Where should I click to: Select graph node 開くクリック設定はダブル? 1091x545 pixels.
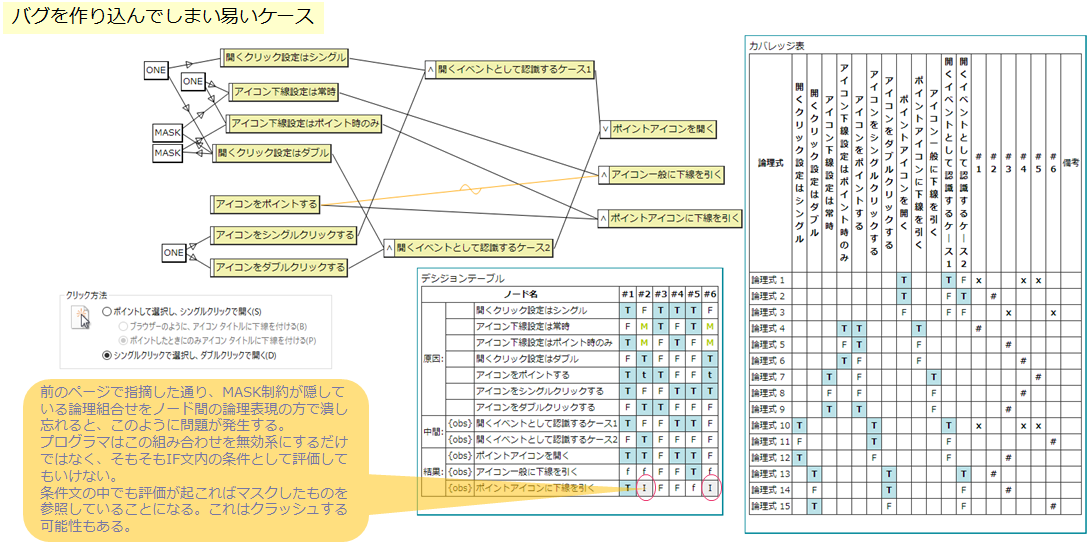tap(271, 152)
